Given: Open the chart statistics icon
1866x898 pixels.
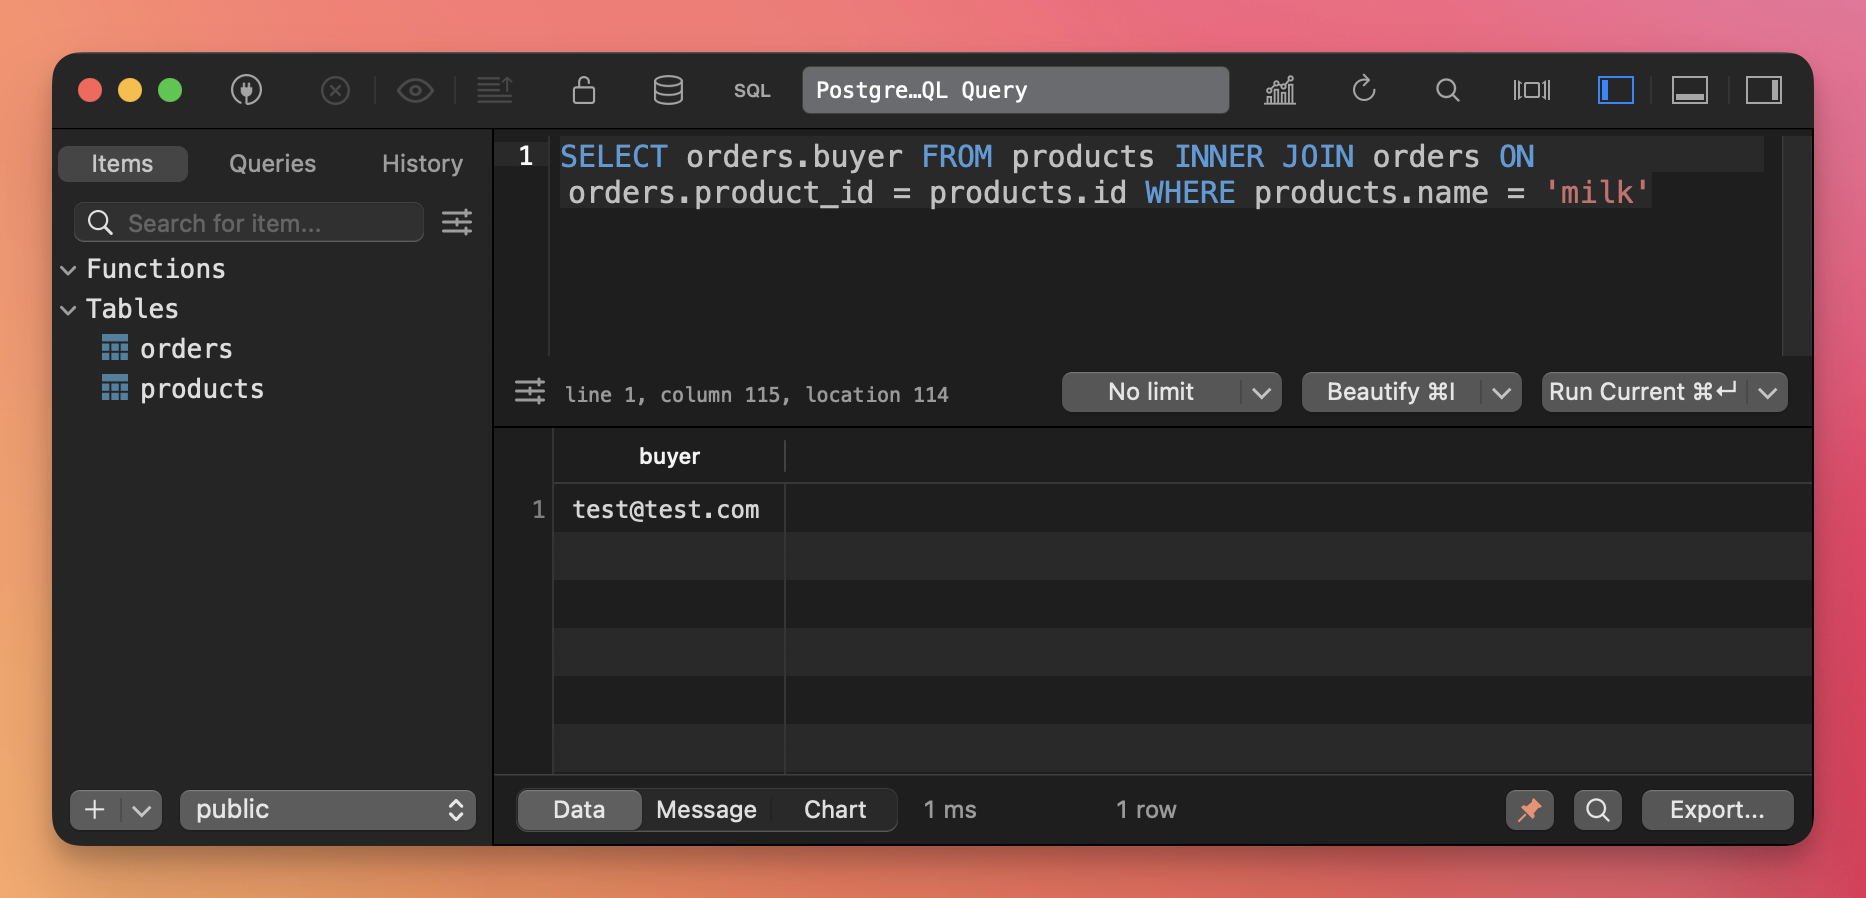Looking at the screenshot, I should 1280,90.
